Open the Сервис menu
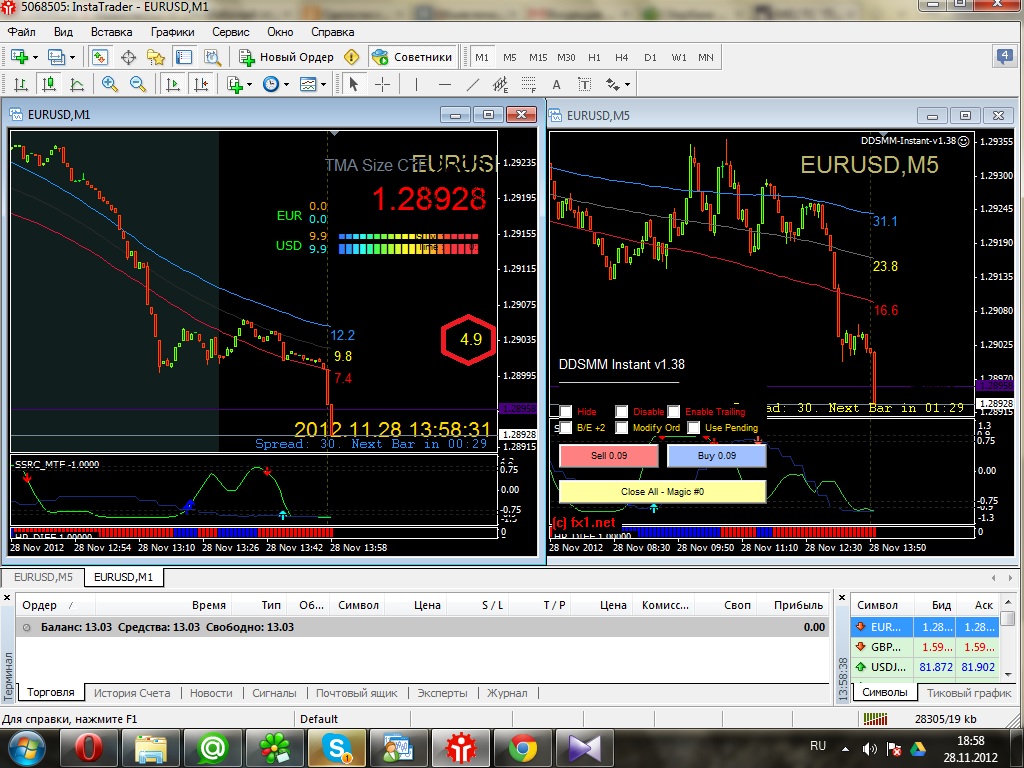The image size is (1024, 768). point(231,32)
